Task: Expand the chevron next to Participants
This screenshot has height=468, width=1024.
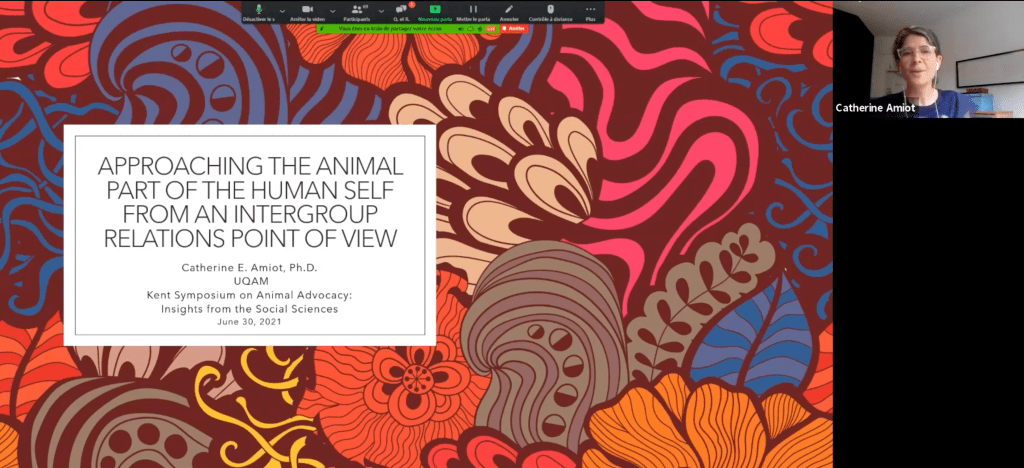Action: [379, 9]
